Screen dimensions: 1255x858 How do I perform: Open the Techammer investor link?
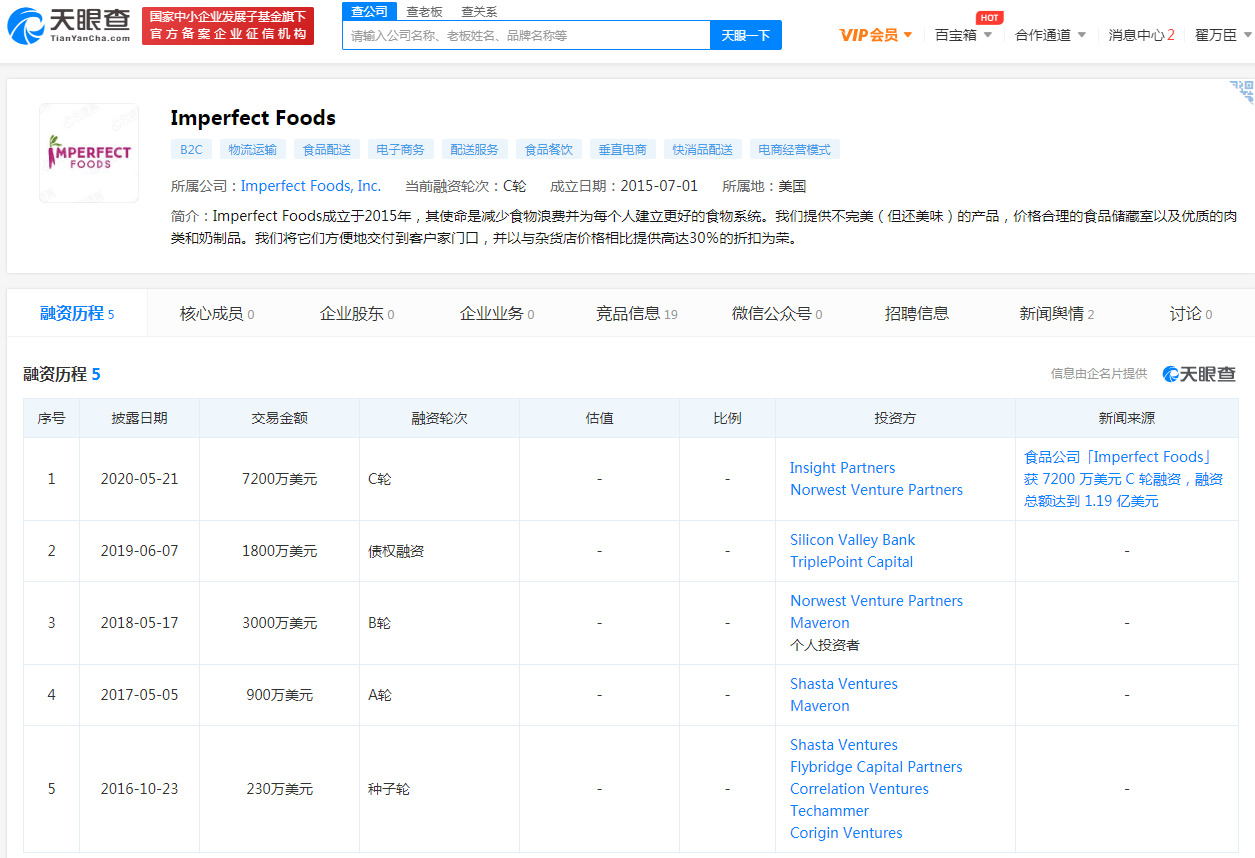pyautogui.click(x=829, y=811)
